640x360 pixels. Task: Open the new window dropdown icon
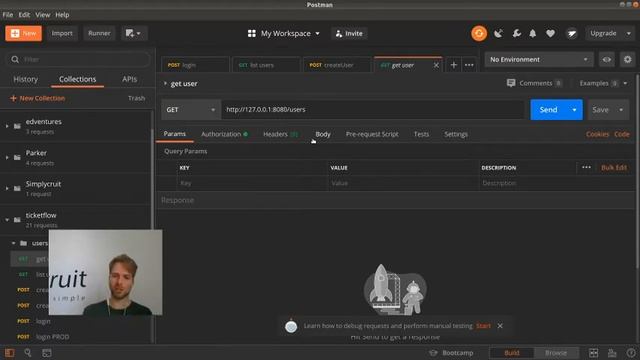click(133, 33)
